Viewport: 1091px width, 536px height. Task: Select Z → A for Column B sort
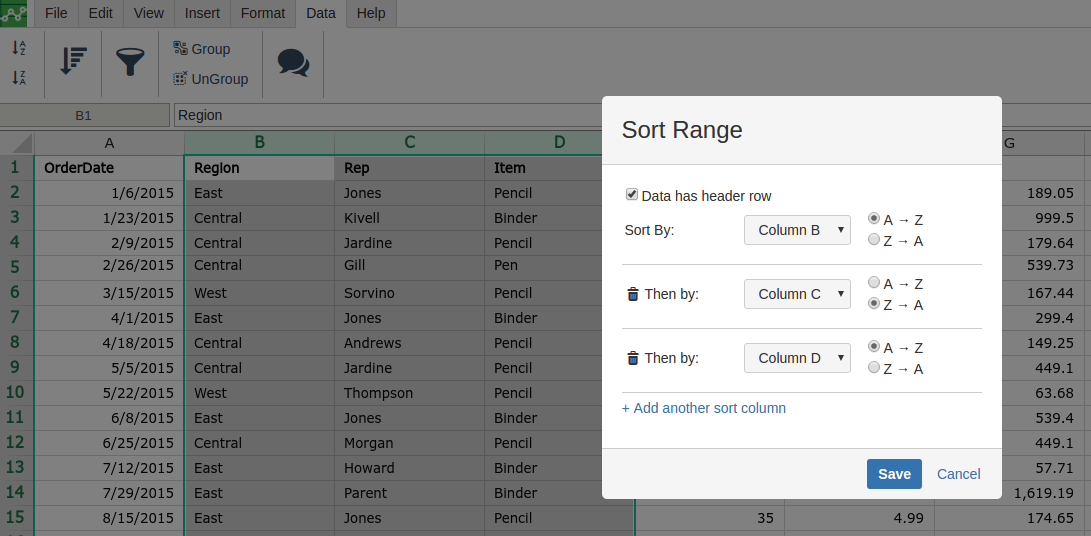pyautogui.click(x=874, y=240)
